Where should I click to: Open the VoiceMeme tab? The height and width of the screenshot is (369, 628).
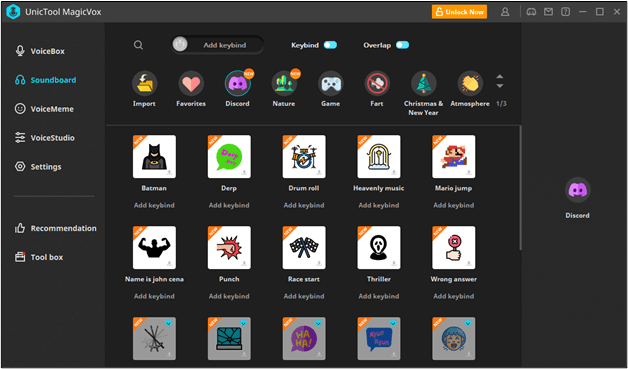(x=44, y=109)
